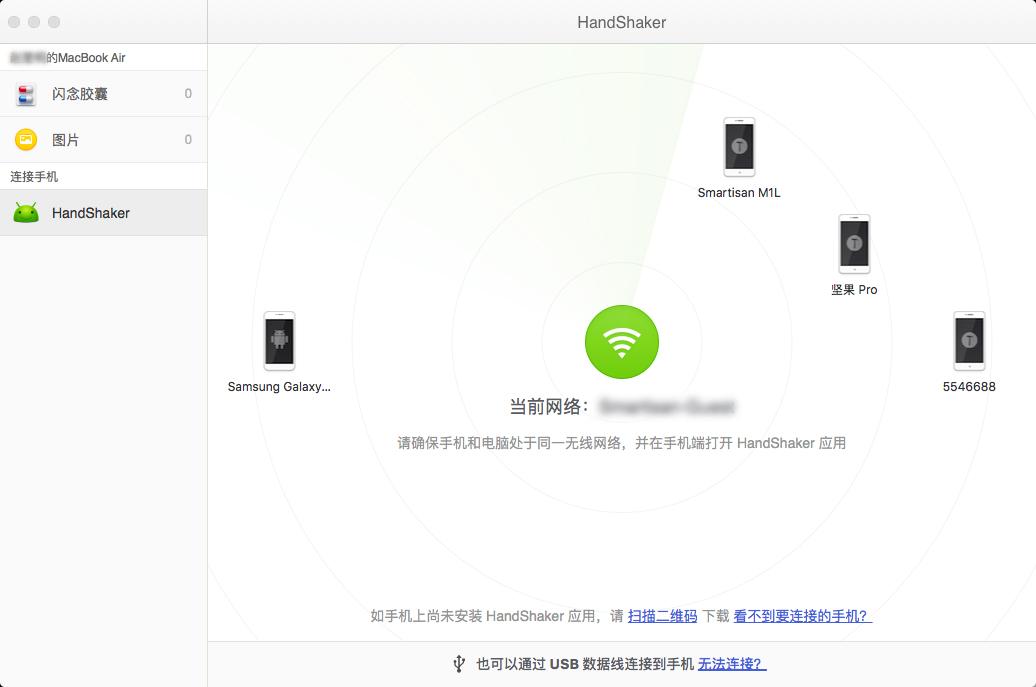Select the 坚果 Pro phone icon
This screenshot has width=1036, height=687.
(854, 243)
